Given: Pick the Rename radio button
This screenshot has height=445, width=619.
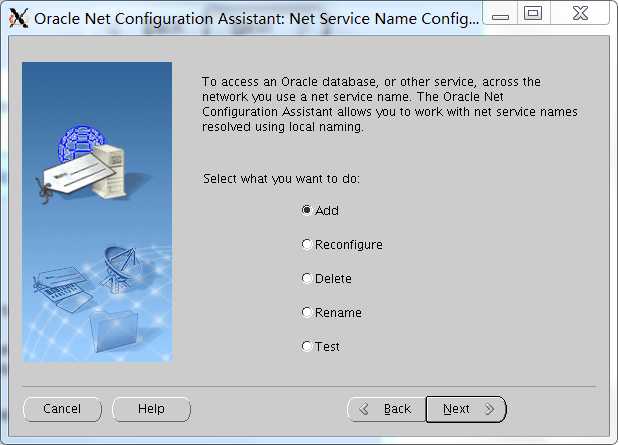Looking at the screenshot, I should pos(332,312).
